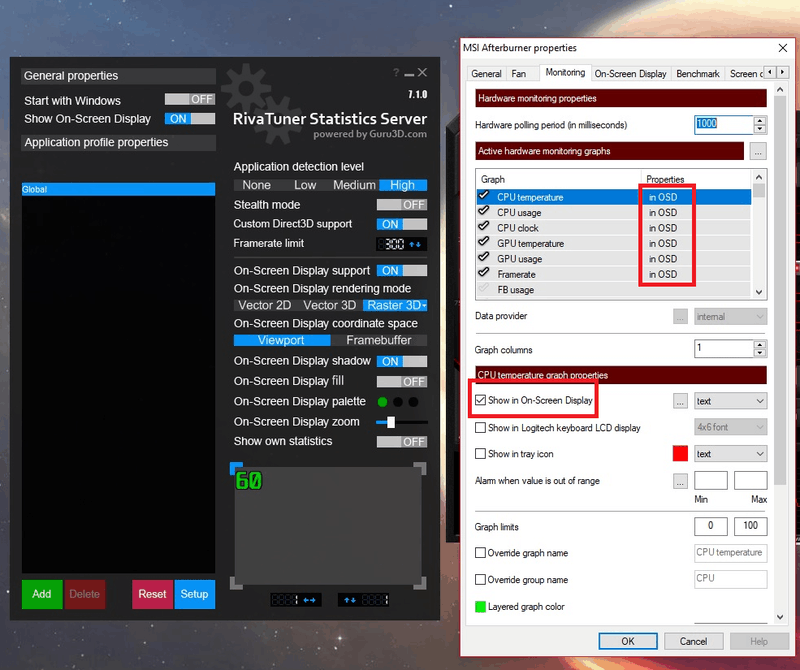Click Cancel in Afterburner properties
The height and width of the screenshot is (670, 800).
693,641
